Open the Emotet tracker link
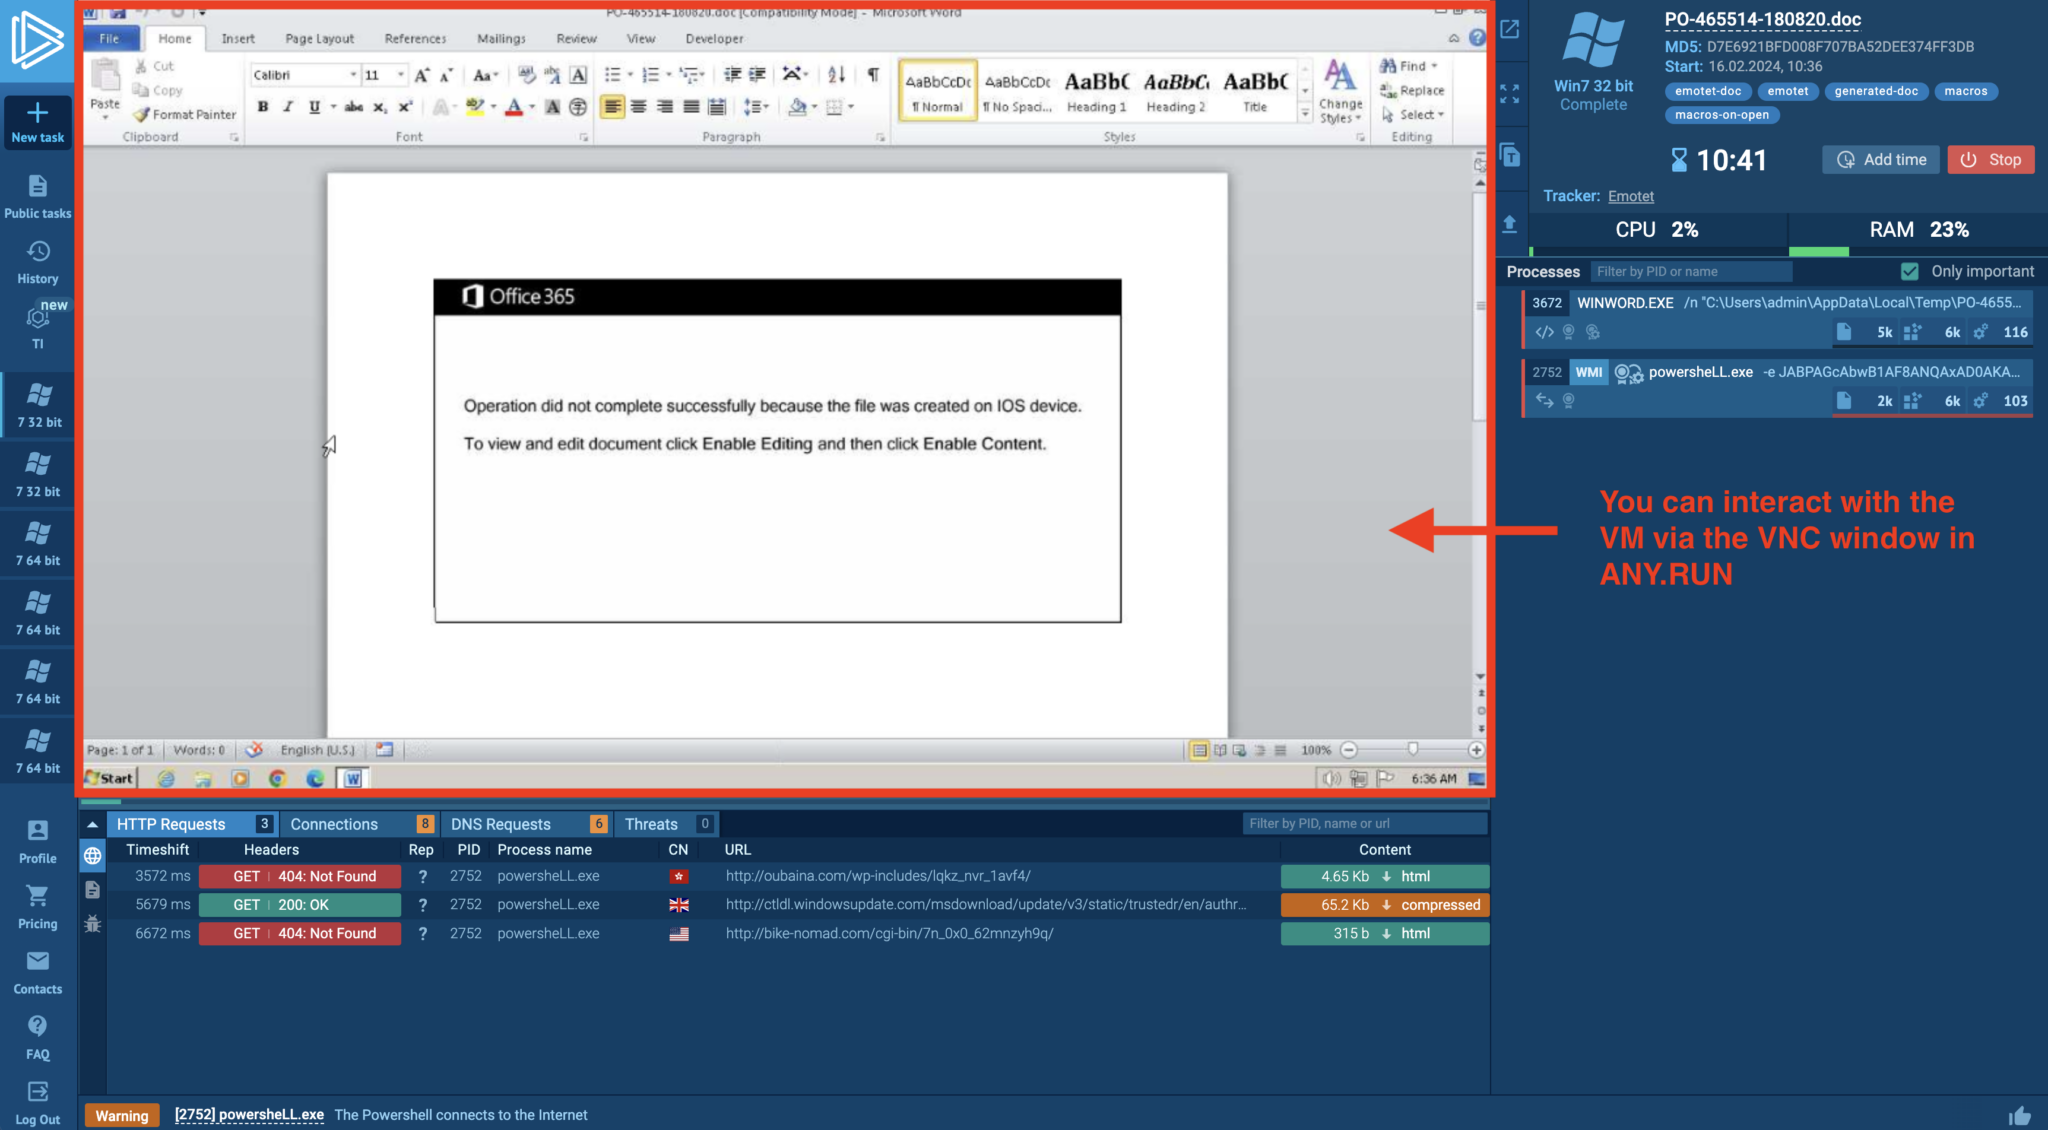 click(1630, 196)
